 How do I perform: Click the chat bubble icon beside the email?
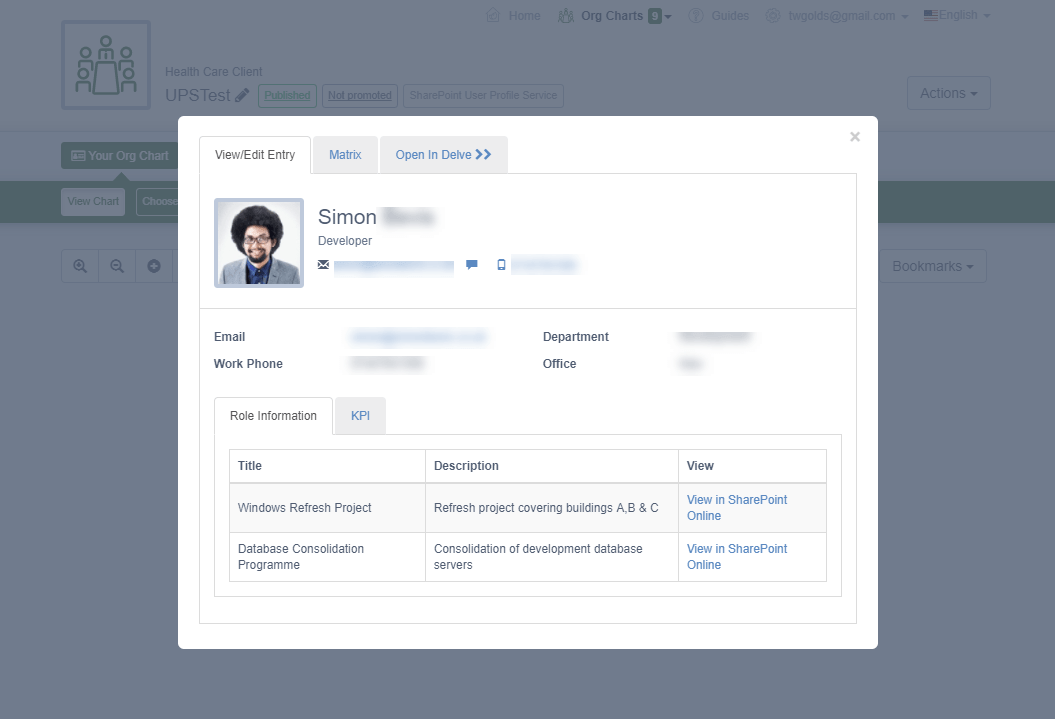click(472, 265)
